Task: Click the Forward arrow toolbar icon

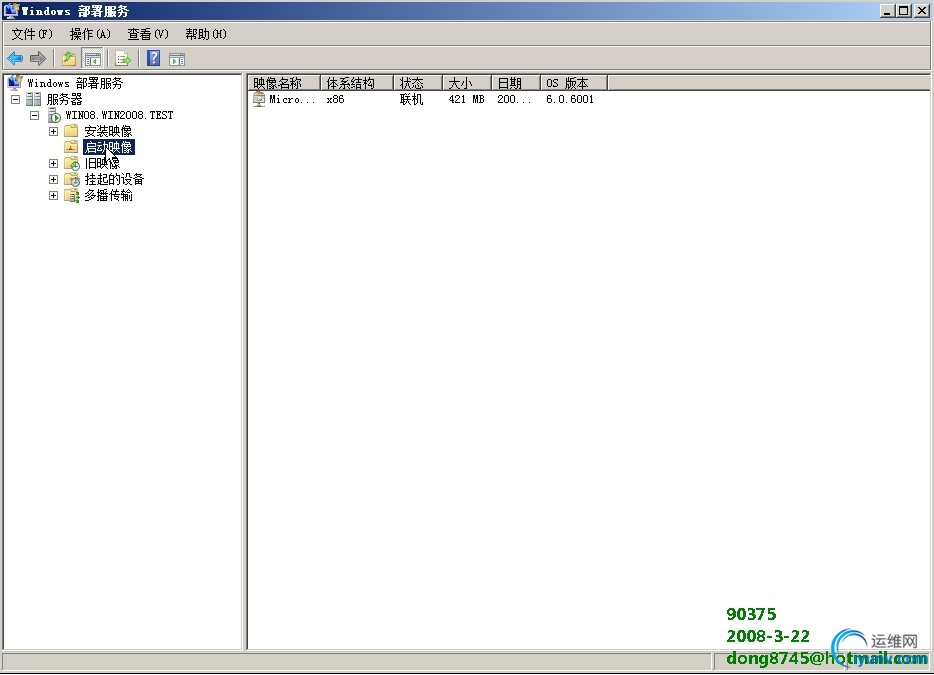Action: (x=38, y=58)
